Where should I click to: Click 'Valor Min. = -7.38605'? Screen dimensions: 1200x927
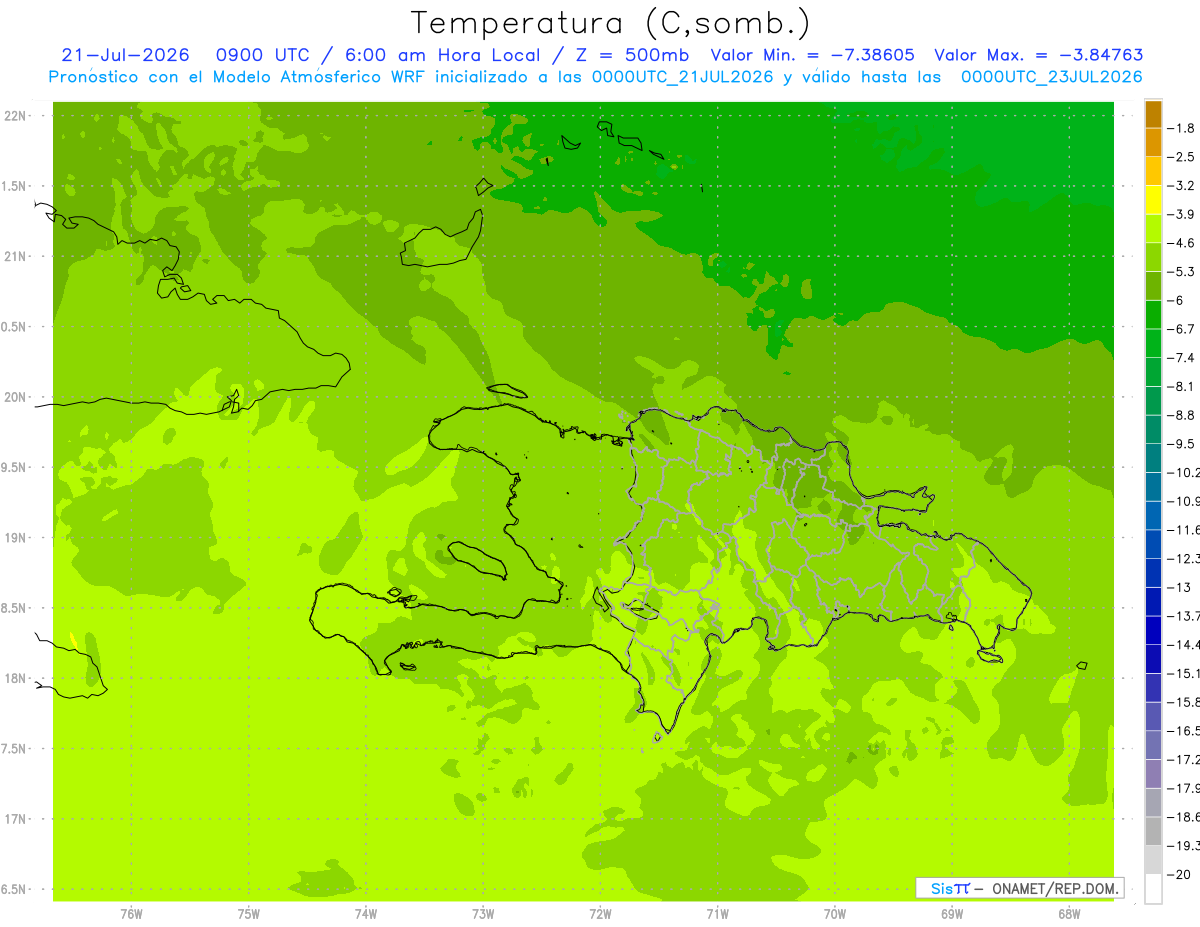coord(812,55)
